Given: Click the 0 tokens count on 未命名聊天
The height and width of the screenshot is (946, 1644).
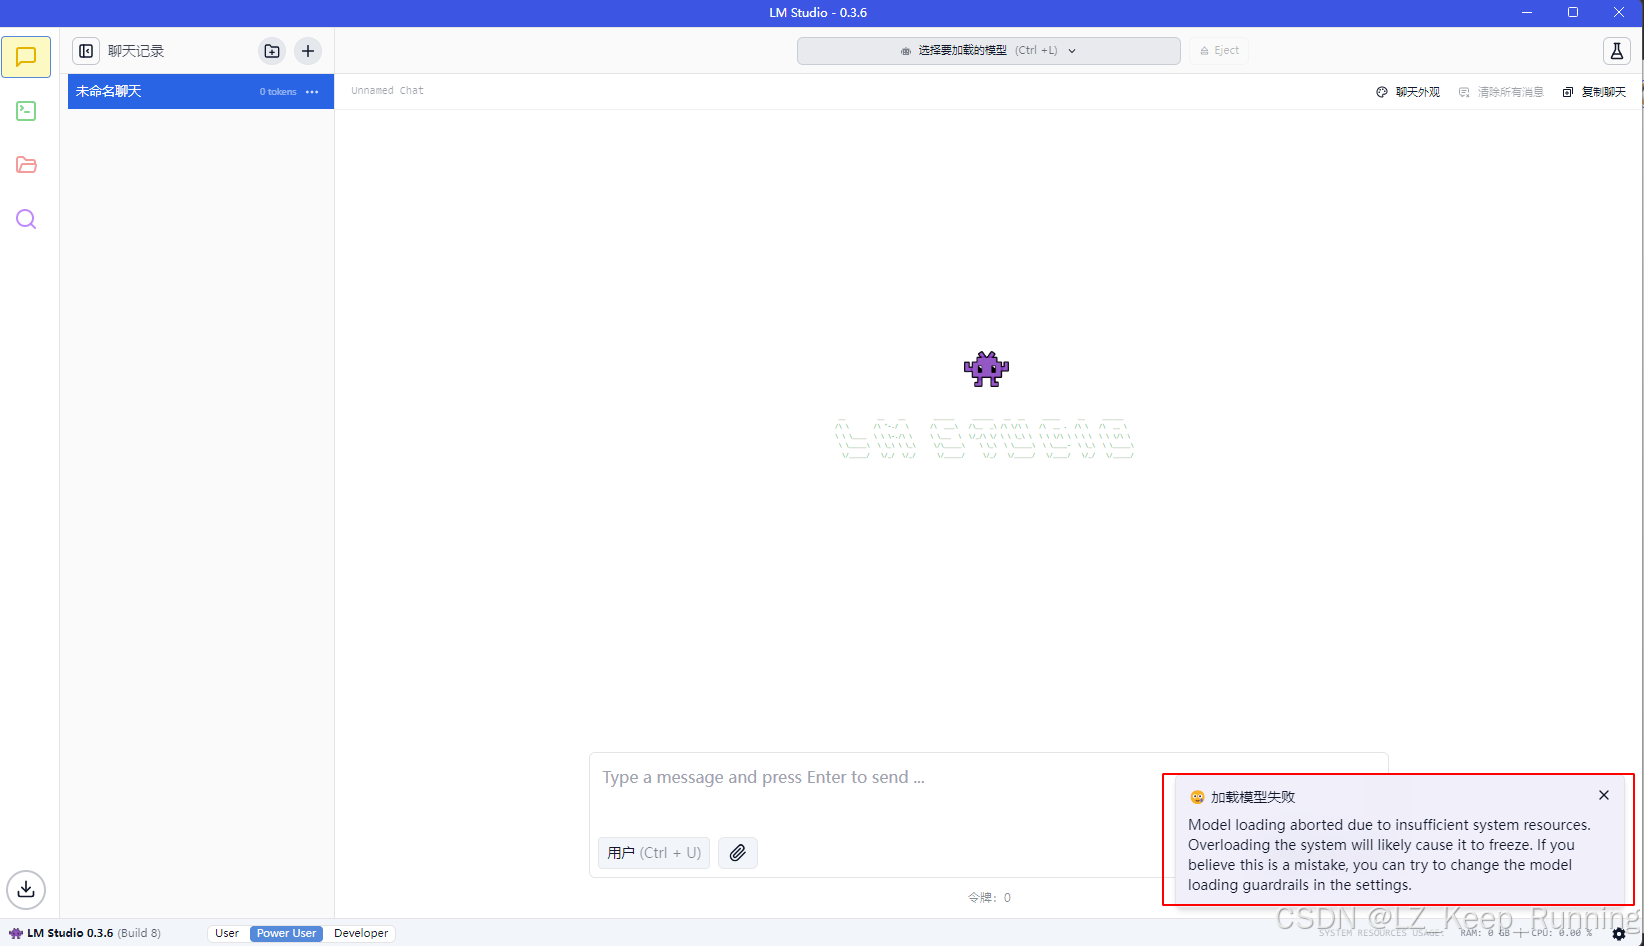Looking at the screenshot, I should point(278,92).
